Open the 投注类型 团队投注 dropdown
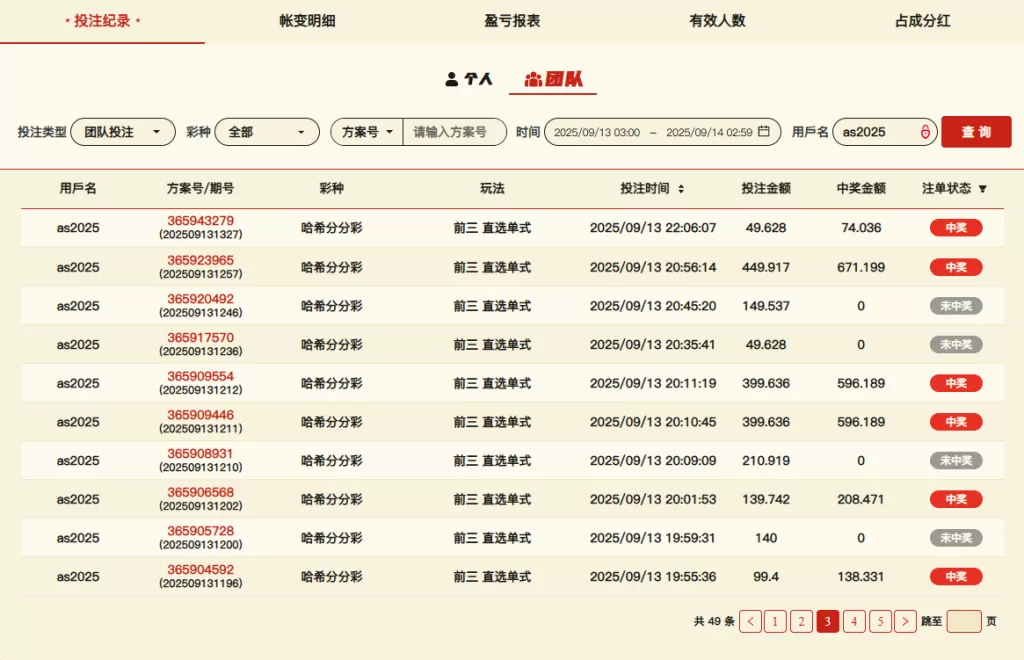This screenshot has height=660, width=1024. click(122, 132)
